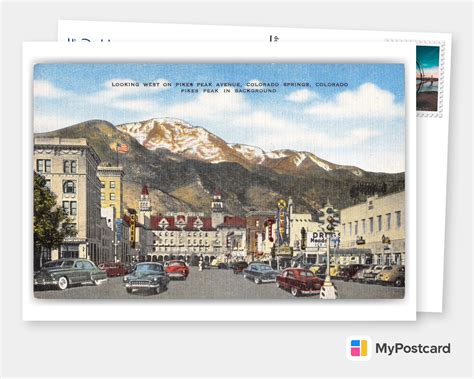Click the blue-gray car facing forward in center
Viewport: 474px width, 379px height.
(146, 277)
